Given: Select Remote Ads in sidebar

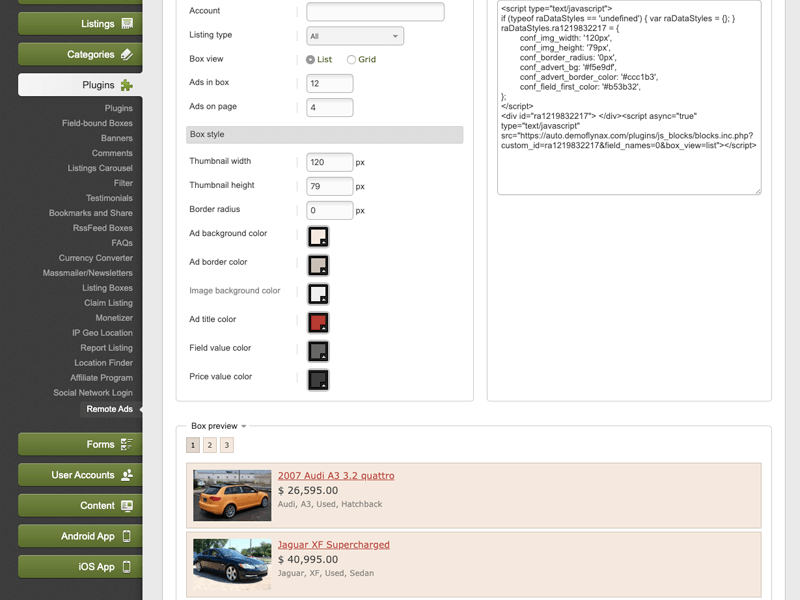Looking at the screenshot, I should point(109,409).
